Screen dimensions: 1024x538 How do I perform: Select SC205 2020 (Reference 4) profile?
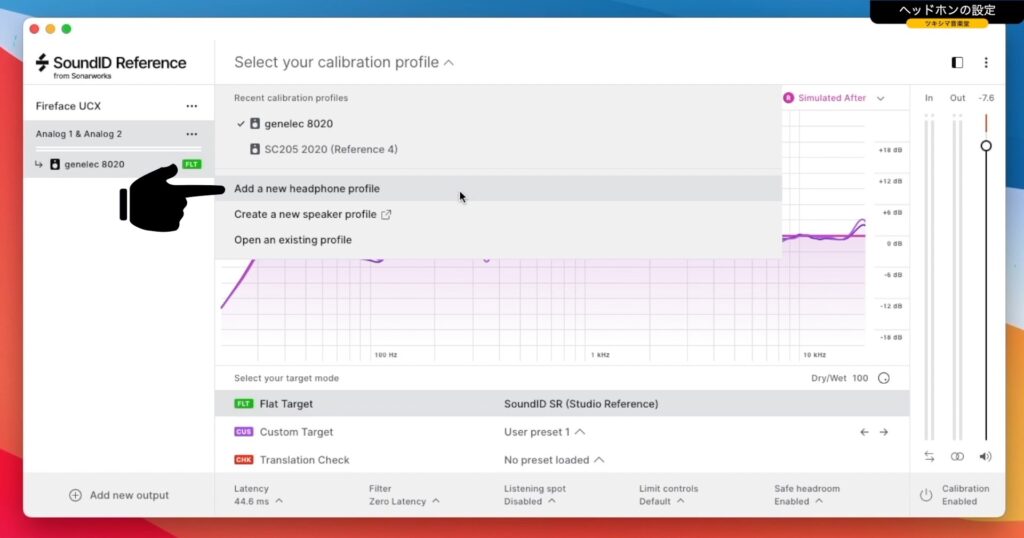[x=498, y=150]
